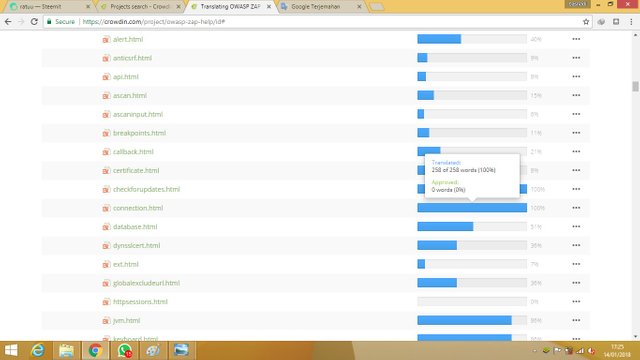Viewport: 640px width, 360px height.
Task: Reload the current page
Action: coord(34,22)
